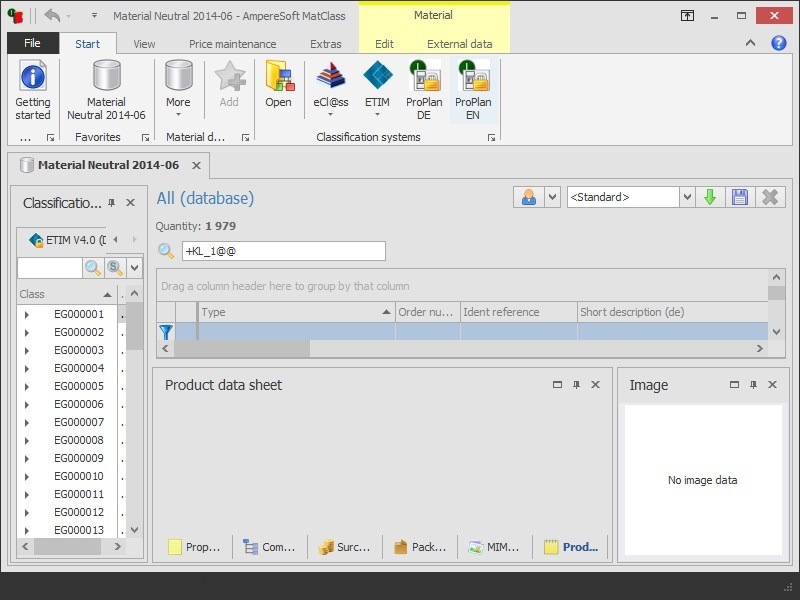The height and width of the screenshot is (600, 800).
Task: Switch to the Com... bottom tab
Action: click(x=269, y=547)
